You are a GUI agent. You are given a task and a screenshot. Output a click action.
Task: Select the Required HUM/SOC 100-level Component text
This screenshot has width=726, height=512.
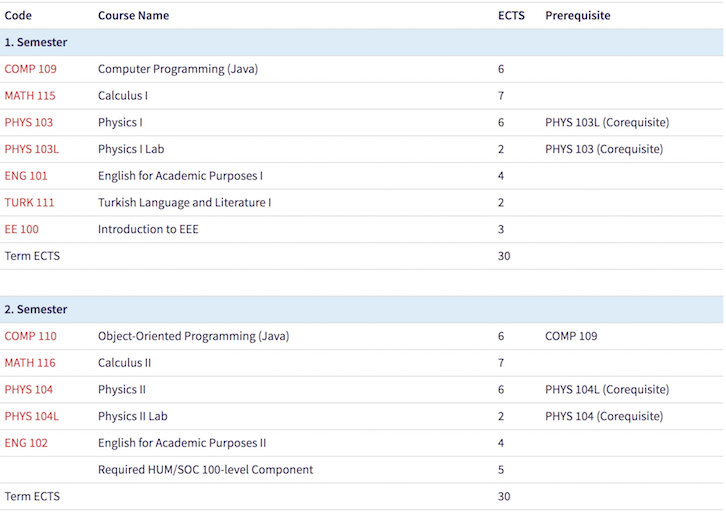point(206,470)
